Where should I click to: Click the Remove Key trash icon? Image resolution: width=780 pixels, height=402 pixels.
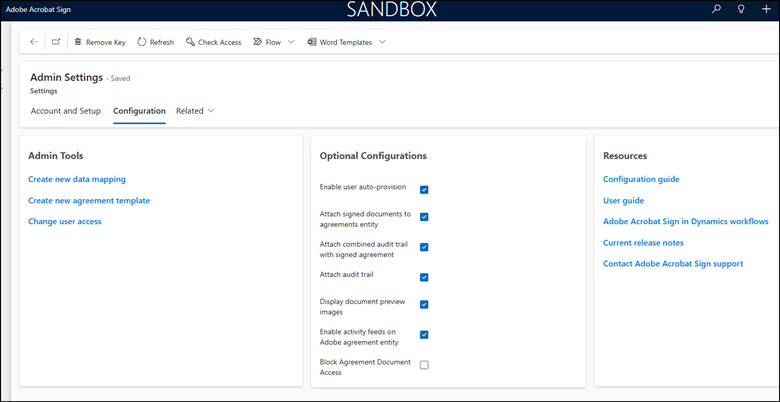coord(78,42)
